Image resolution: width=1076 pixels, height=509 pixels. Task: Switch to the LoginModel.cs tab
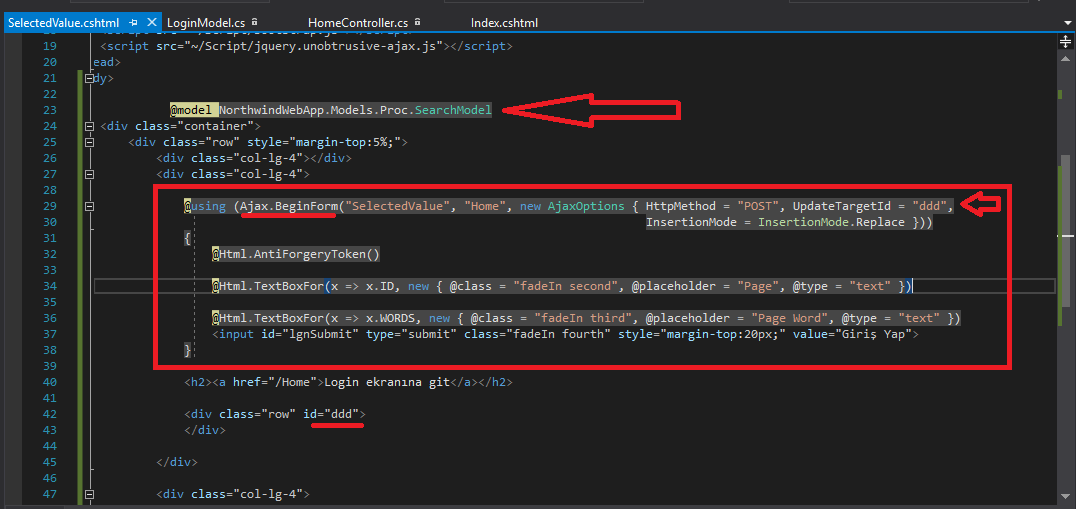(x=205, y=21)
